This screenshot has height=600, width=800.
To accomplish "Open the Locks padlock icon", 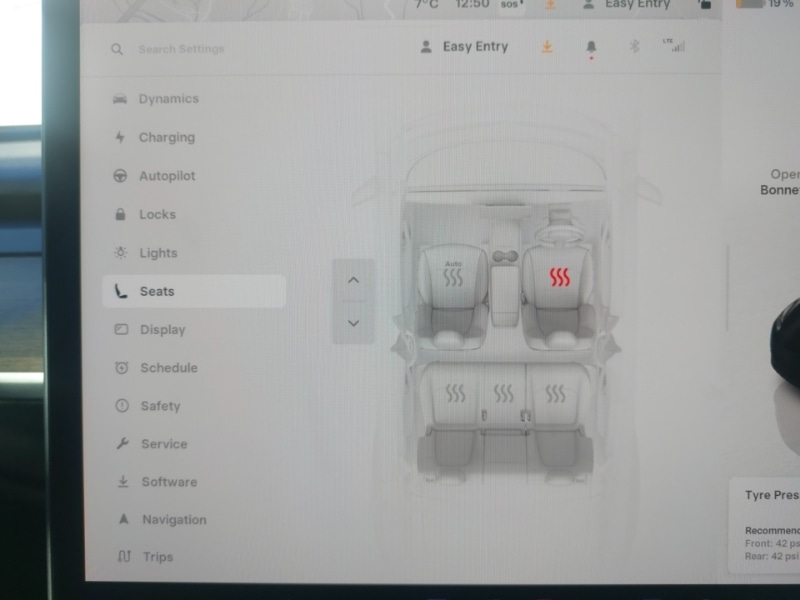I will [x=120, y=214].
